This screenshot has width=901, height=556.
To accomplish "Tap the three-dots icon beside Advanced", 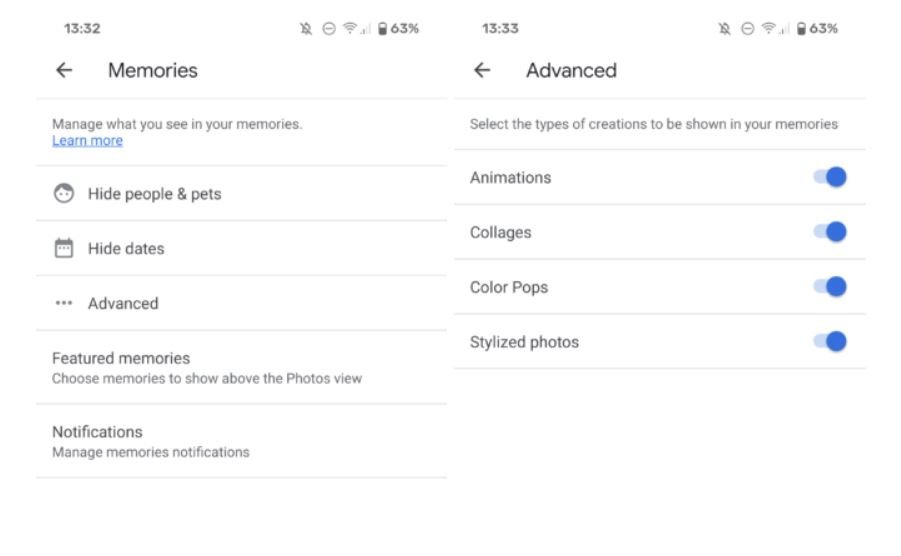I will (x=64, y=304).
